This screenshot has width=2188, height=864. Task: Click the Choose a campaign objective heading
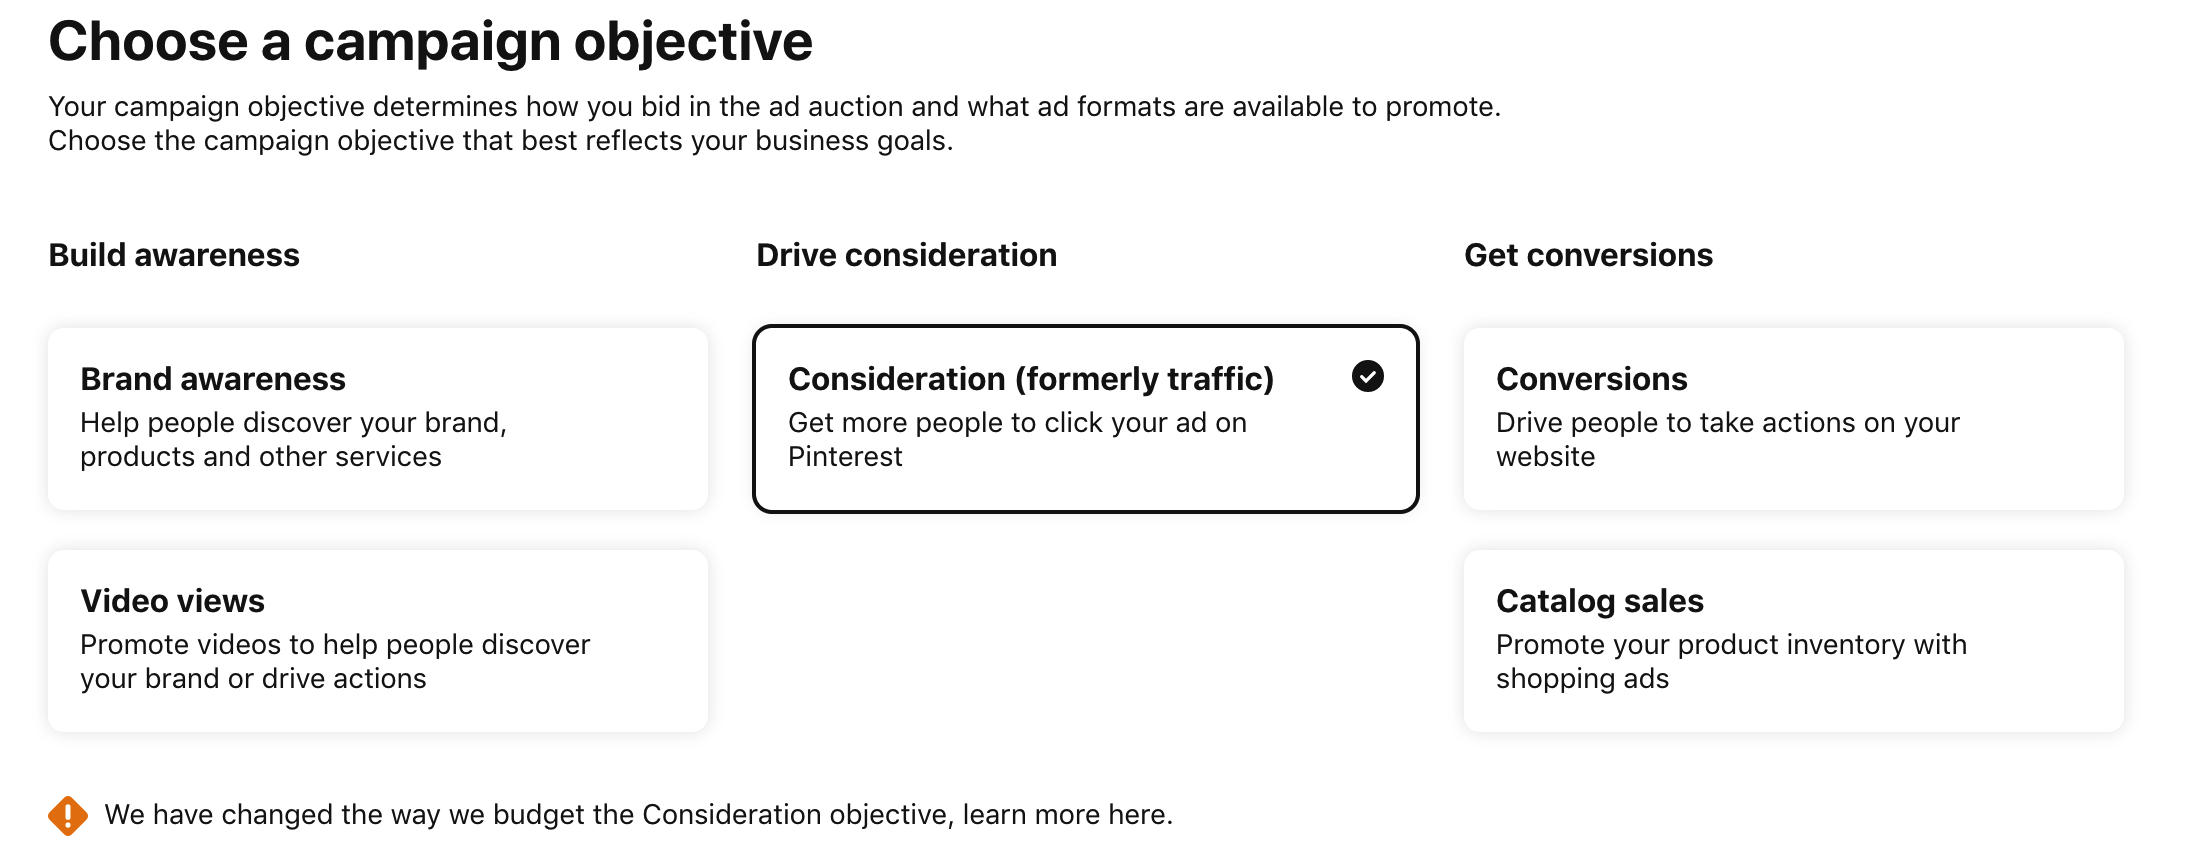click(x=431, y=41)
